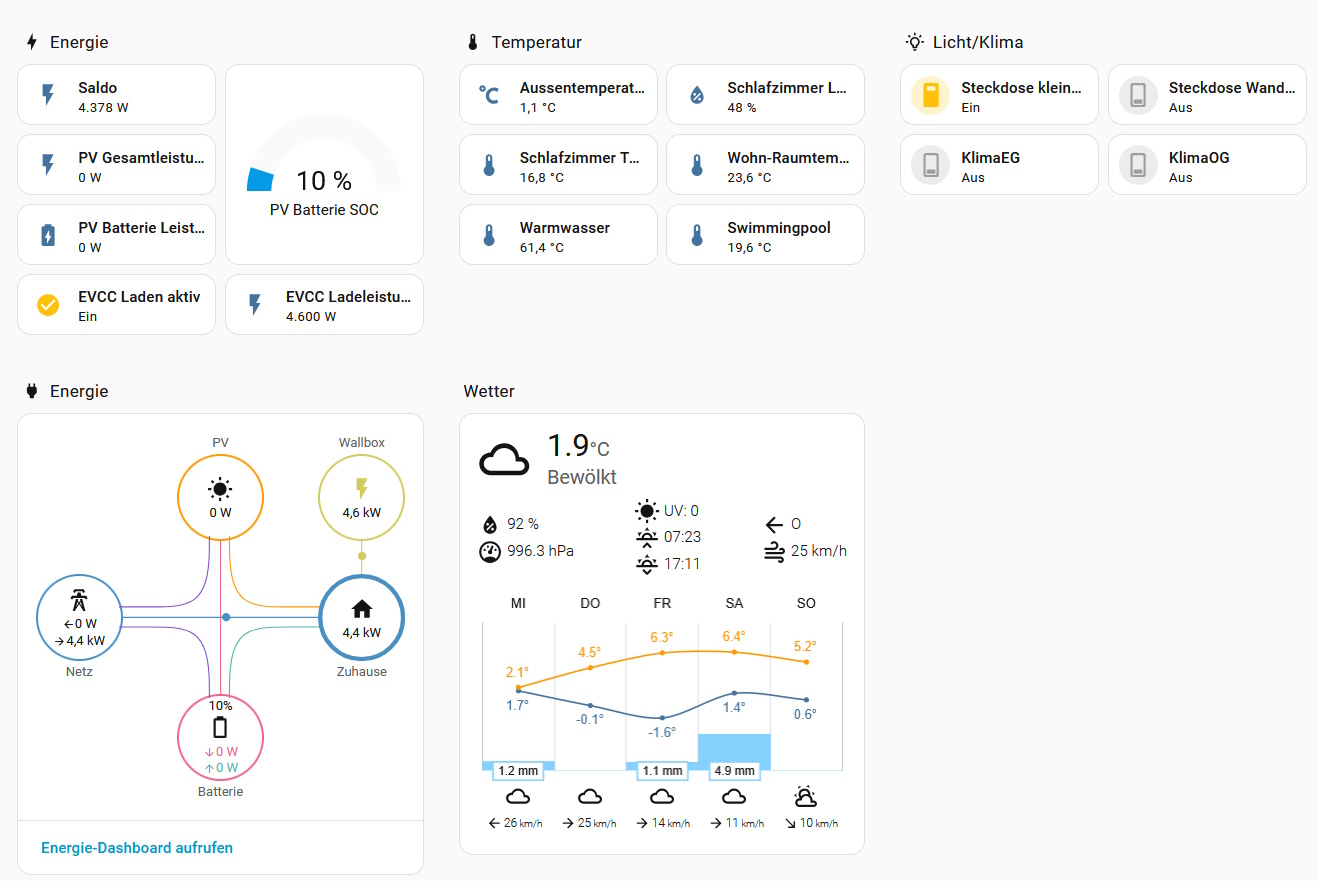1319x881 pixels.
Task: Click the house icon in Zuhause circle
Action: [x=361, y=609]
